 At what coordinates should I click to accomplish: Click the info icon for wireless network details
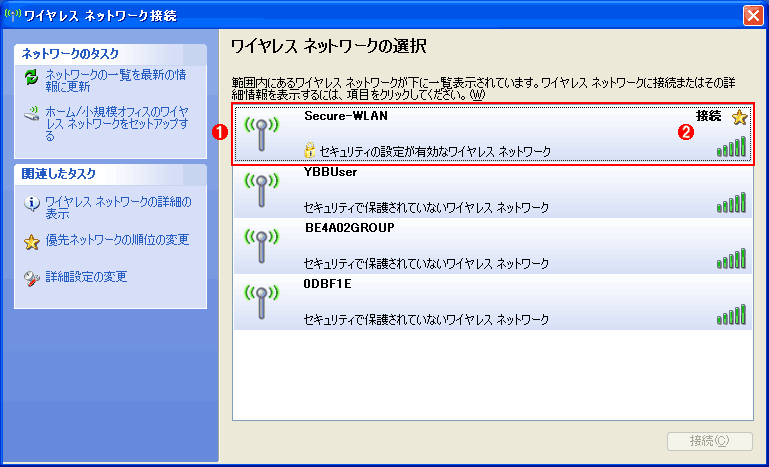coord(31,203)
